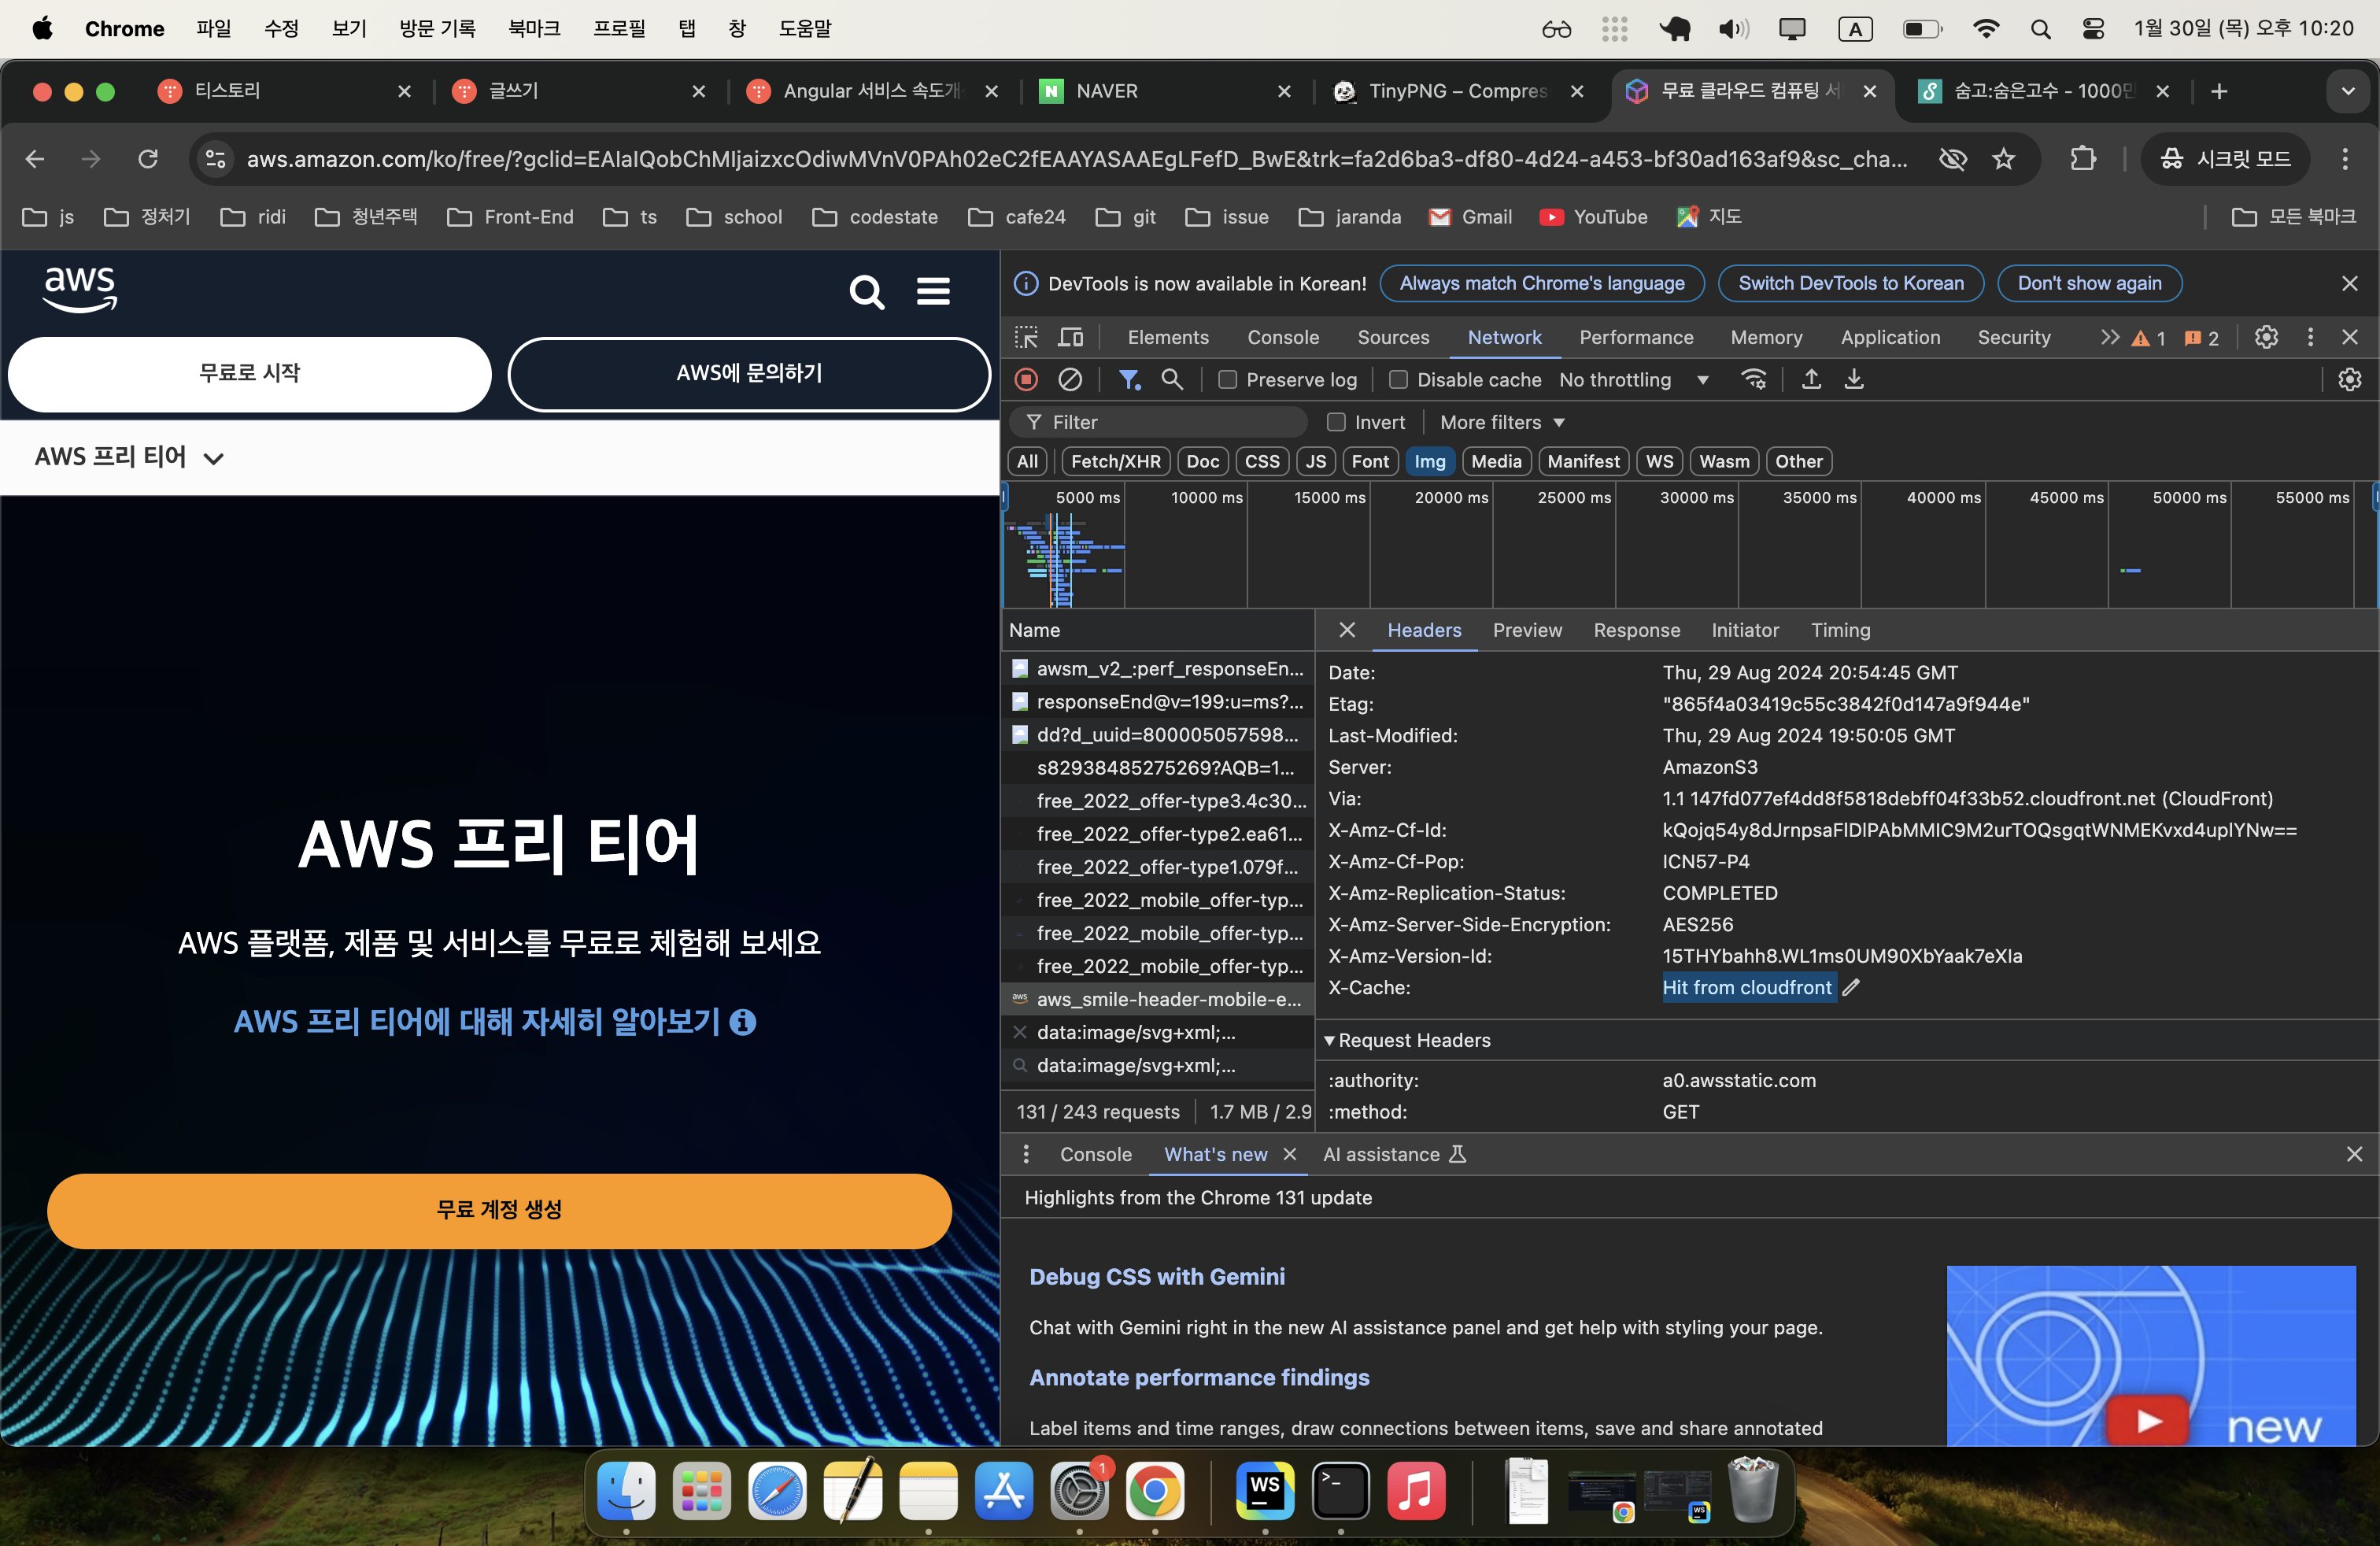Stop recording network log
The width and height of the screenshot is (2380, 1546).
coord(1026,380)
